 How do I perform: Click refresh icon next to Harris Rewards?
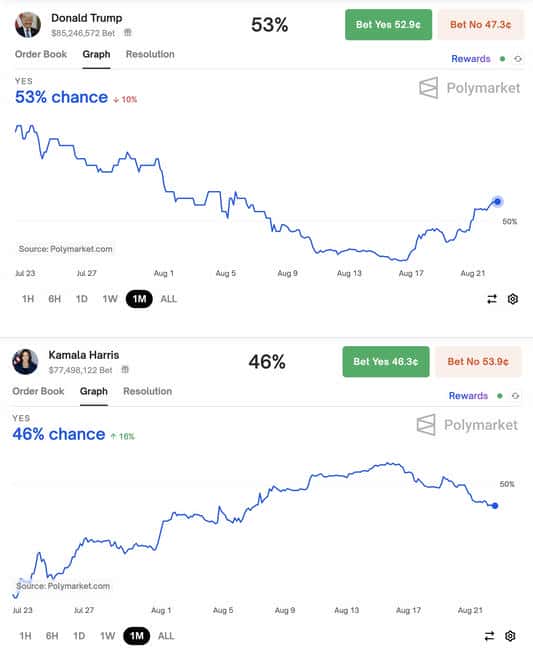pos(515,396)
